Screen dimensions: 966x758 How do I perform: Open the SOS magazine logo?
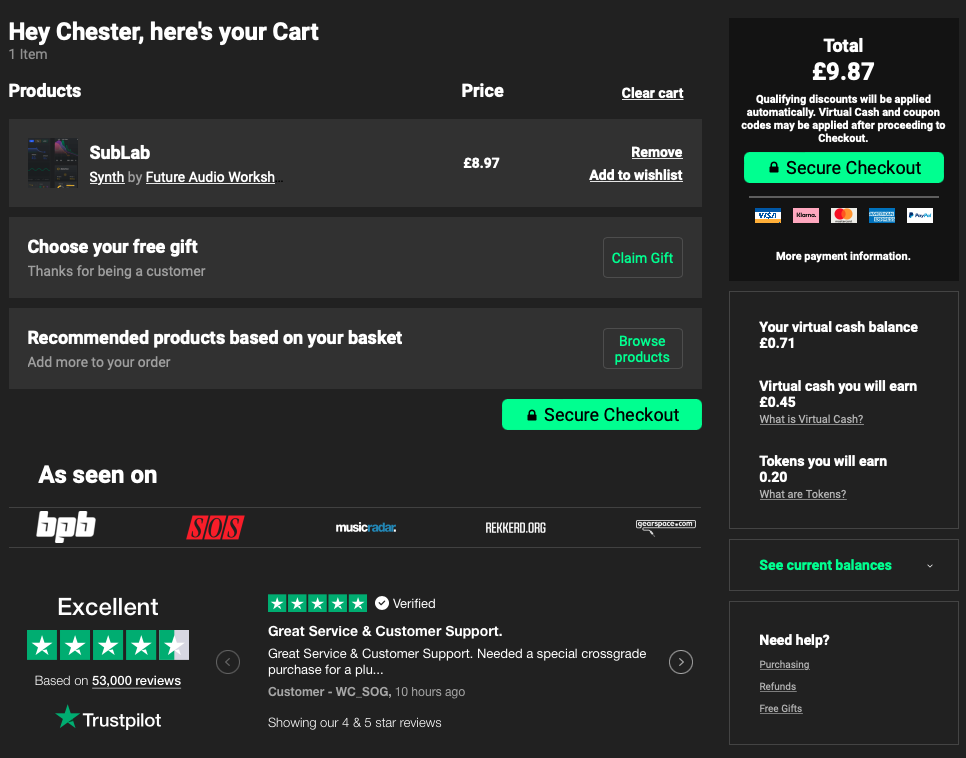216,528
